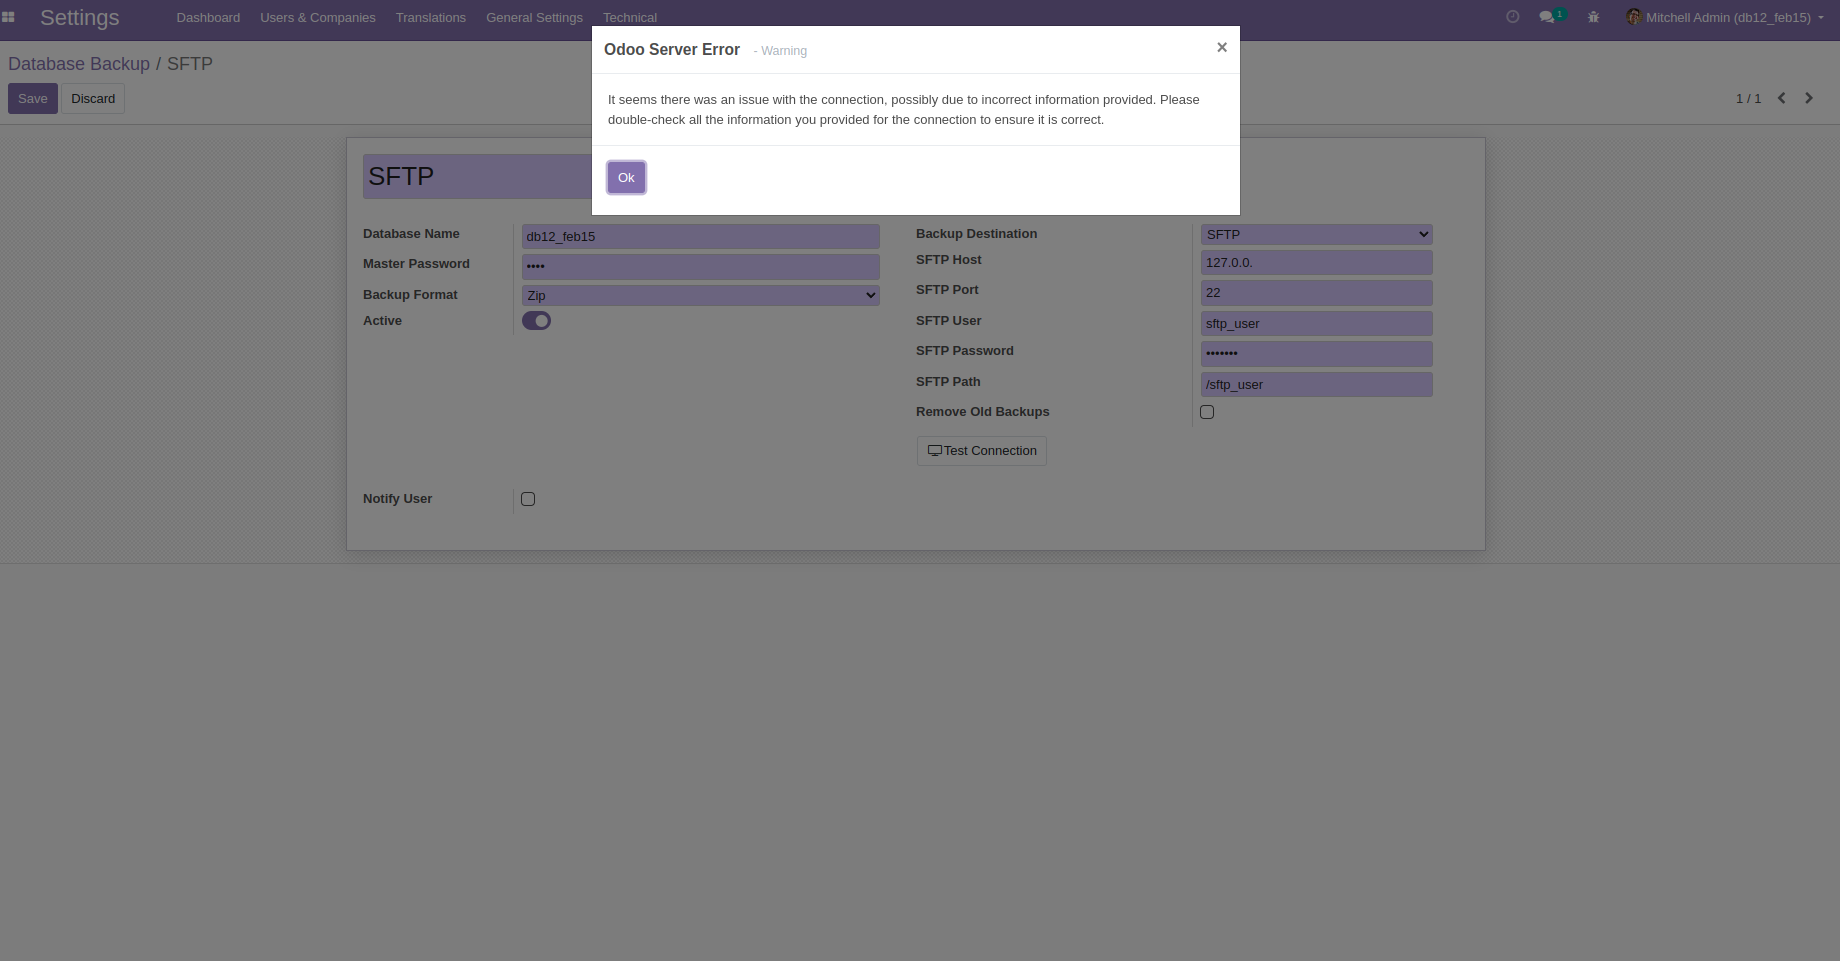
Task: Click the SFTP Port field
Action: [x=1317, y=293]
